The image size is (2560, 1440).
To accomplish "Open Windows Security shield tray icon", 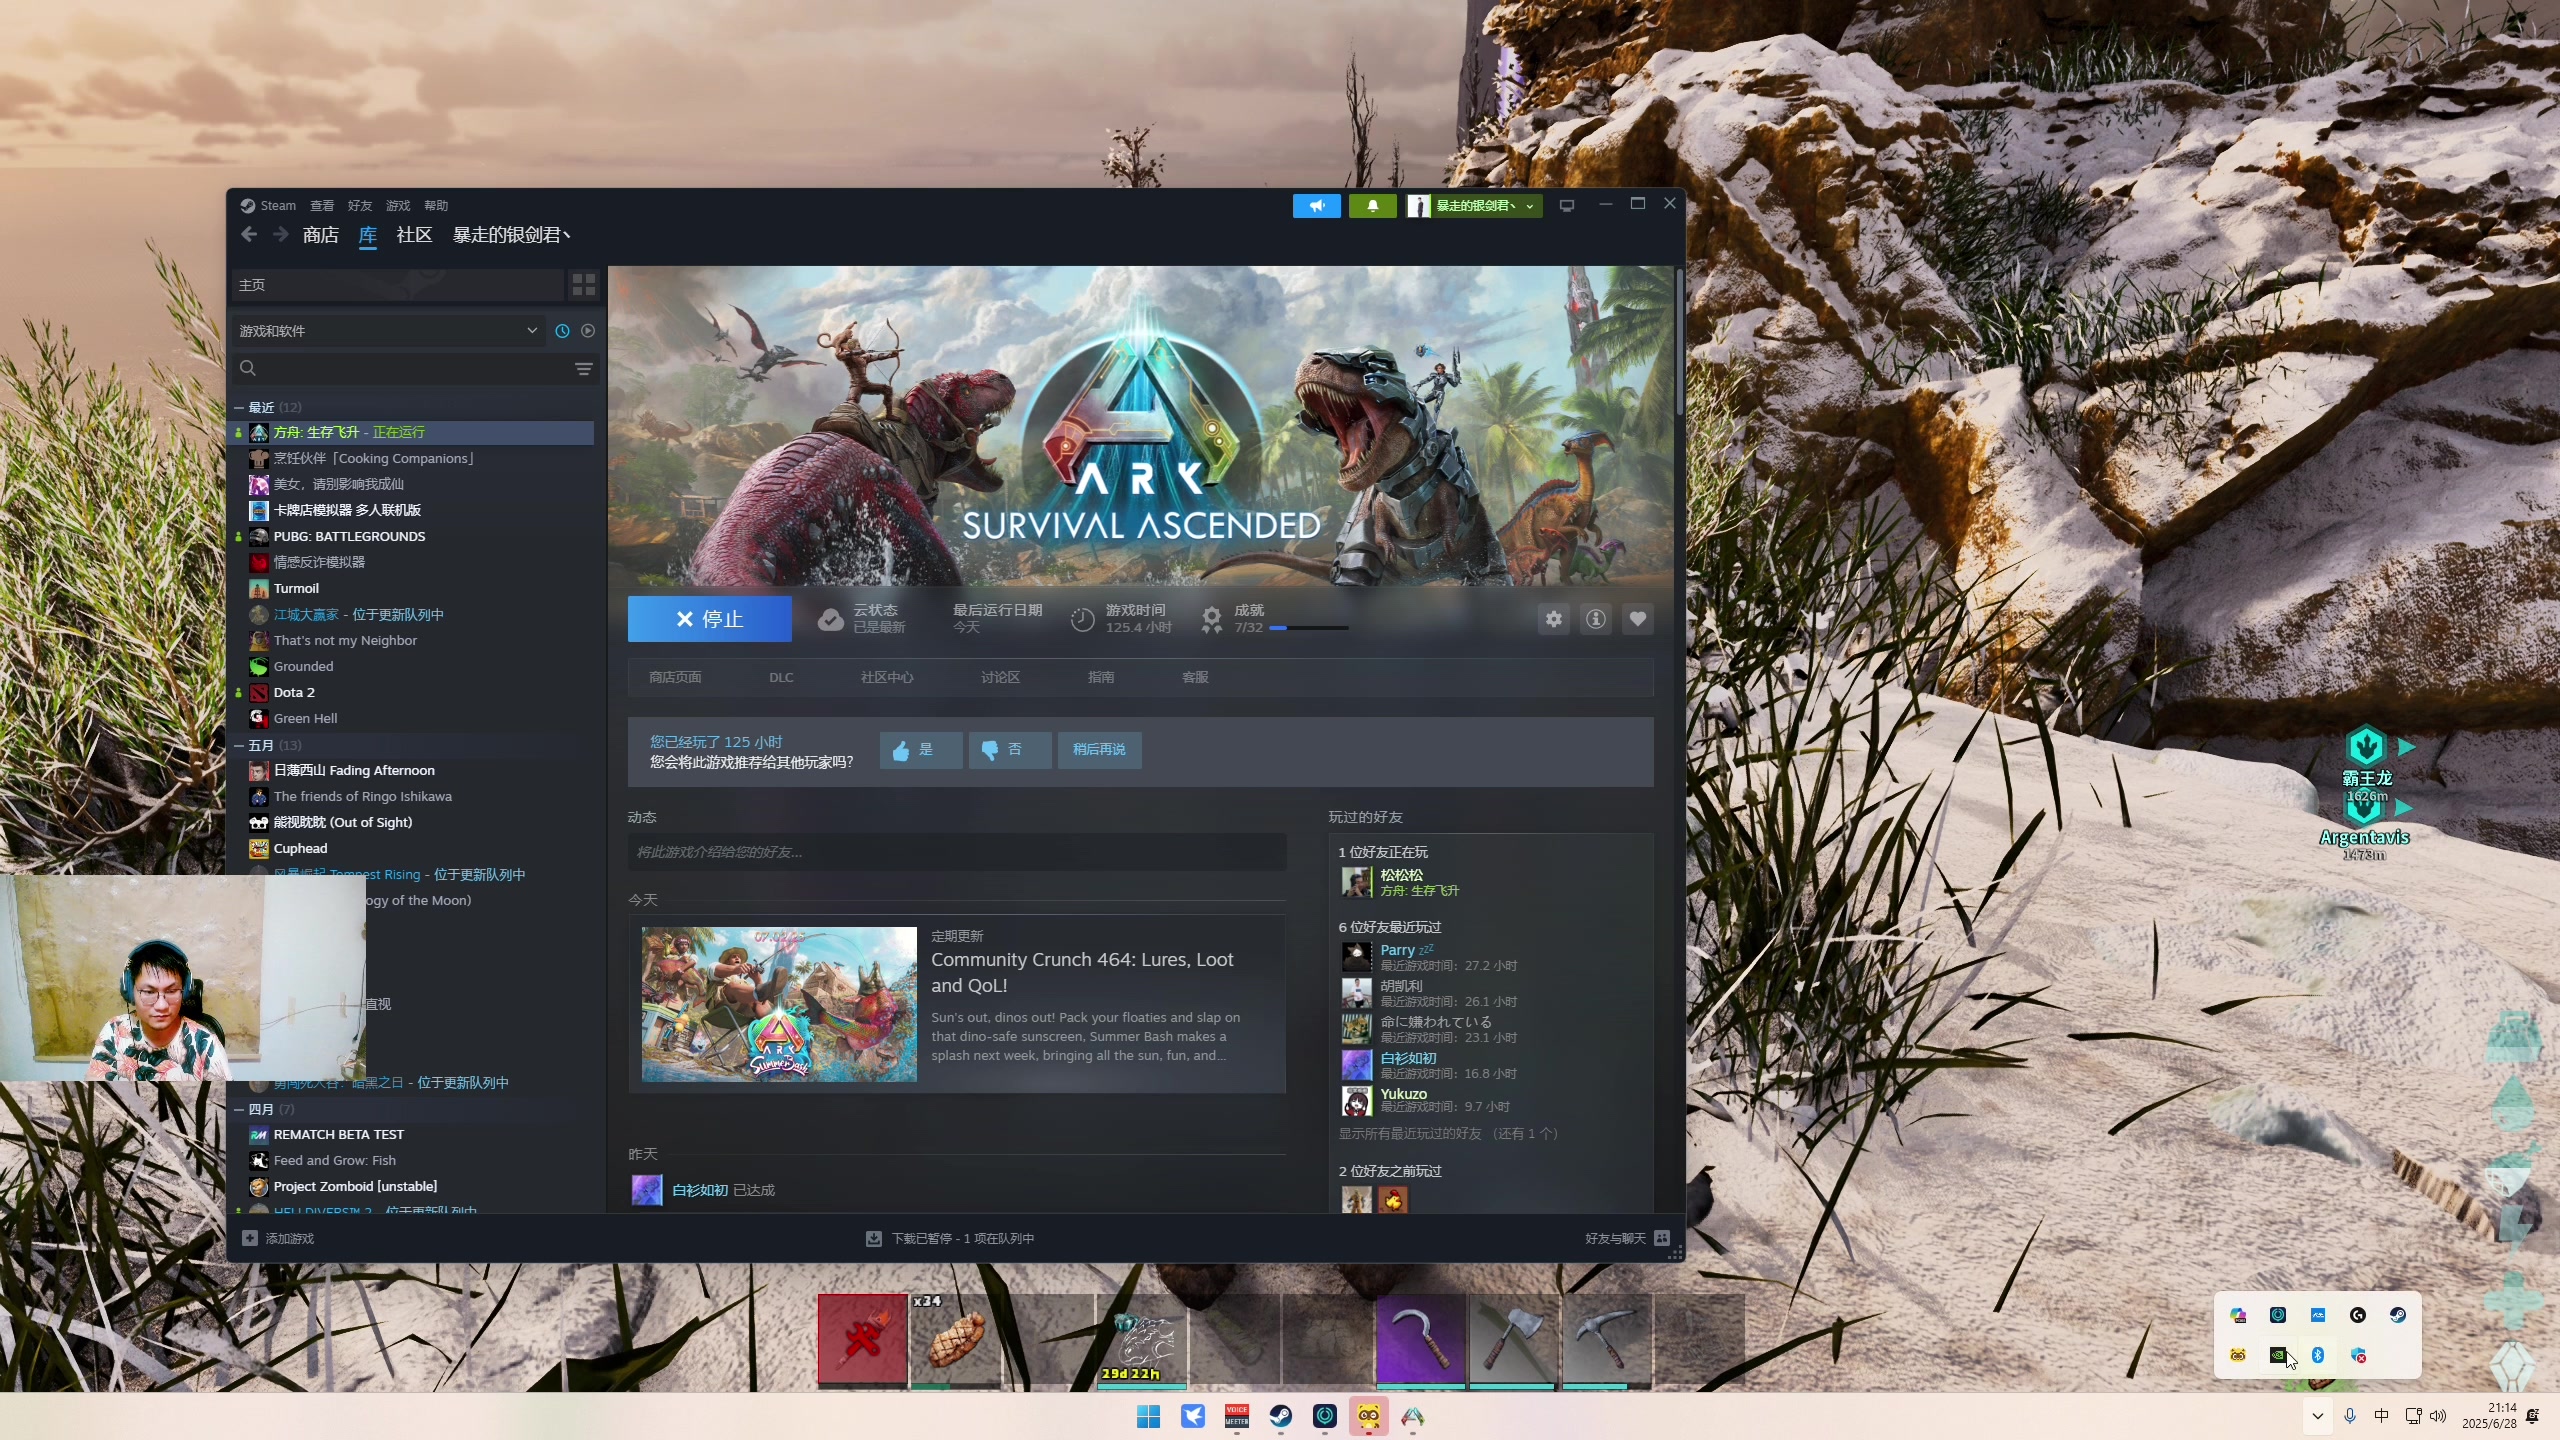I will (2358, 1355).
